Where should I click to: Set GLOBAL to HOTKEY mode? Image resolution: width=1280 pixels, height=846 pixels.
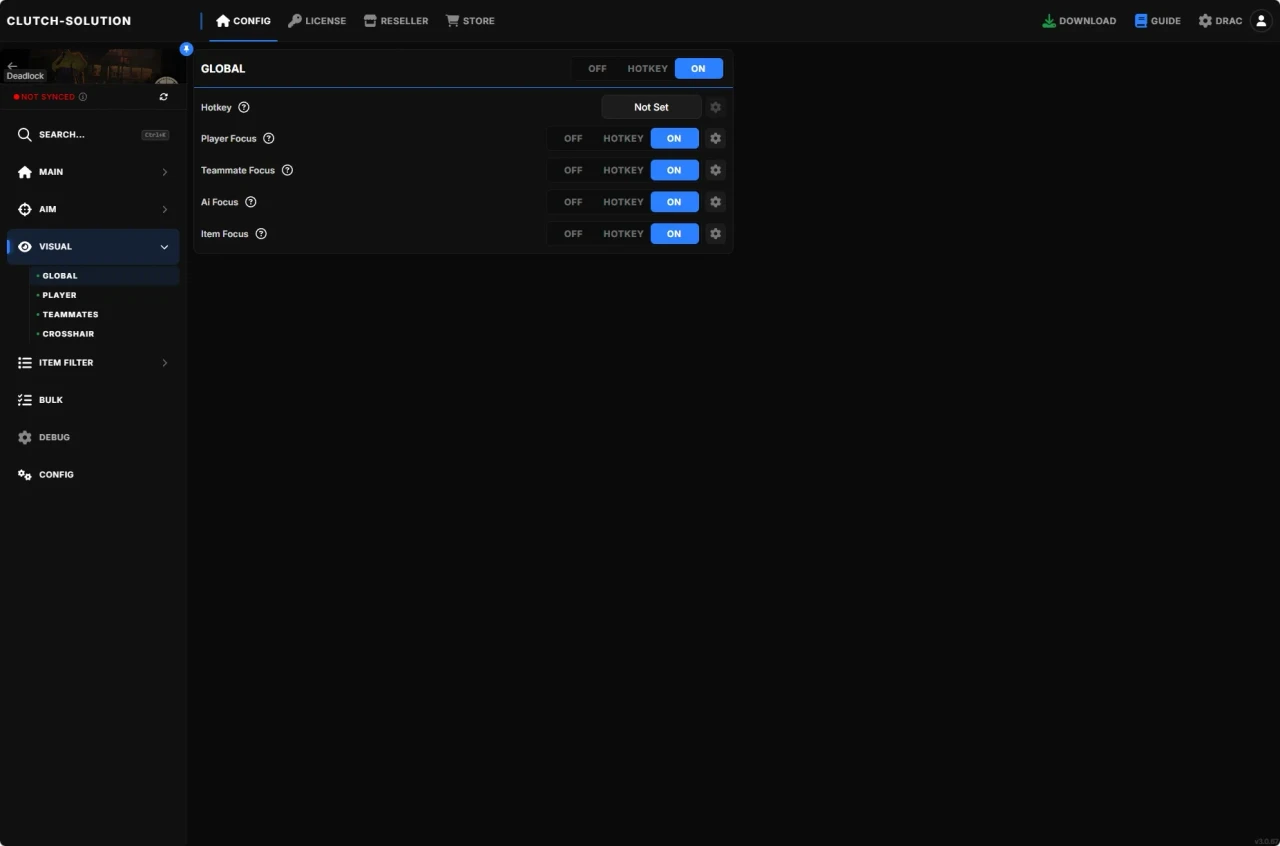(647, 69)
